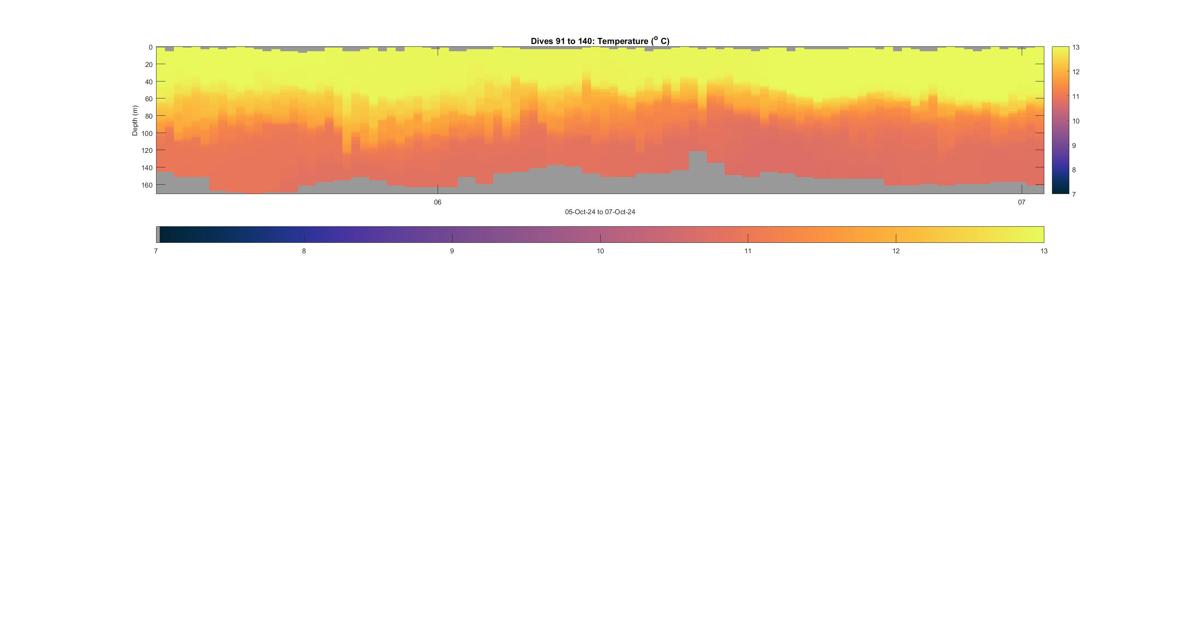Click the "12" label under horizontal colorbar
Screen dimensions: 1200x622
pyautogui.click(x=896, y=251)
